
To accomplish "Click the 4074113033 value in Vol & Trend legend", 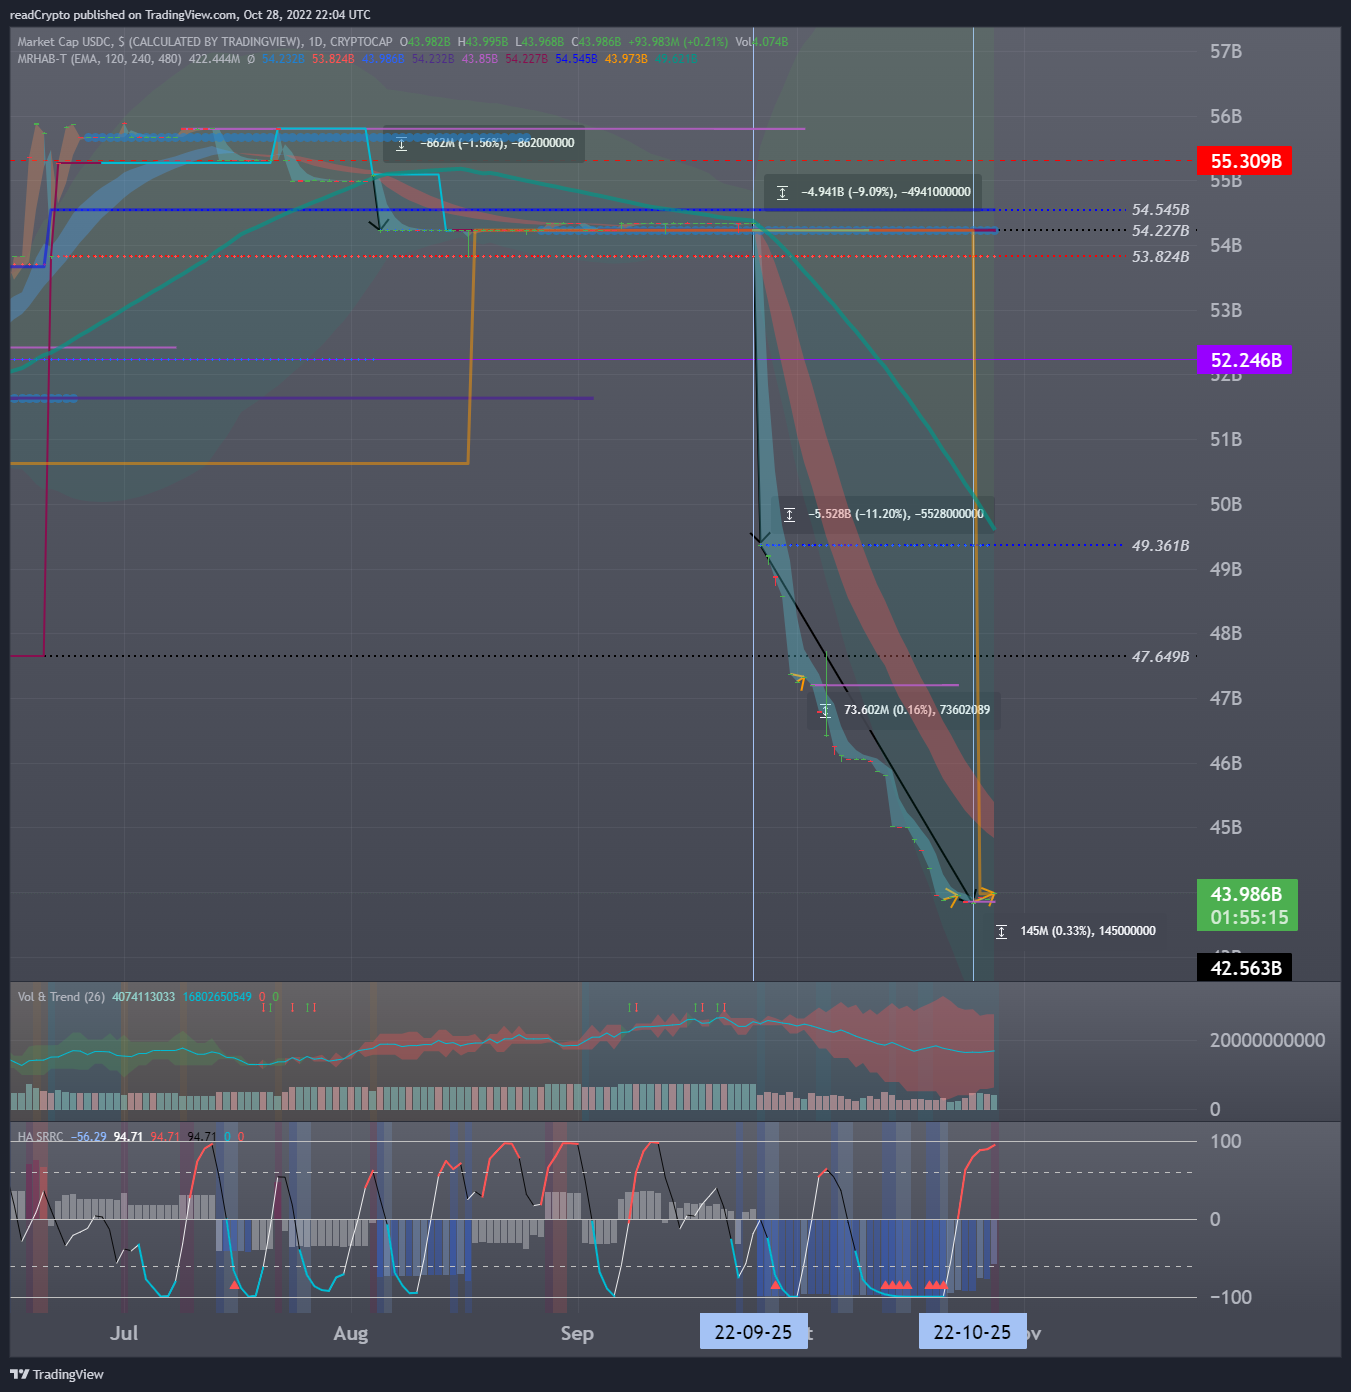I will [143, 997].
